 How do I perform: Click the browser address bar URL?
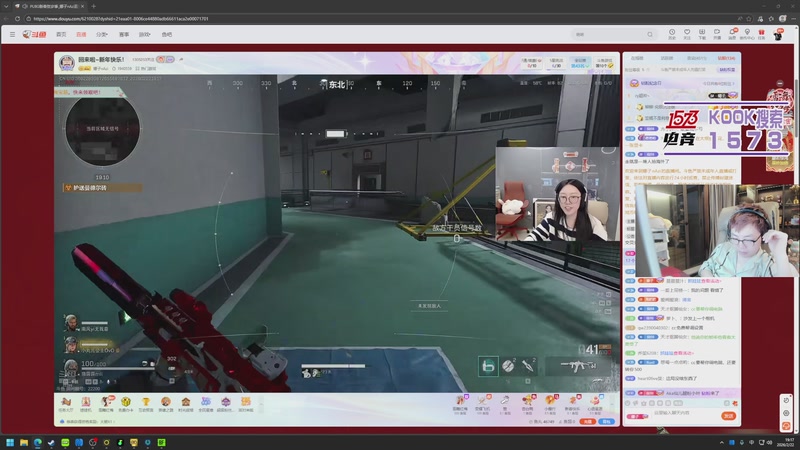pos(121,19)
